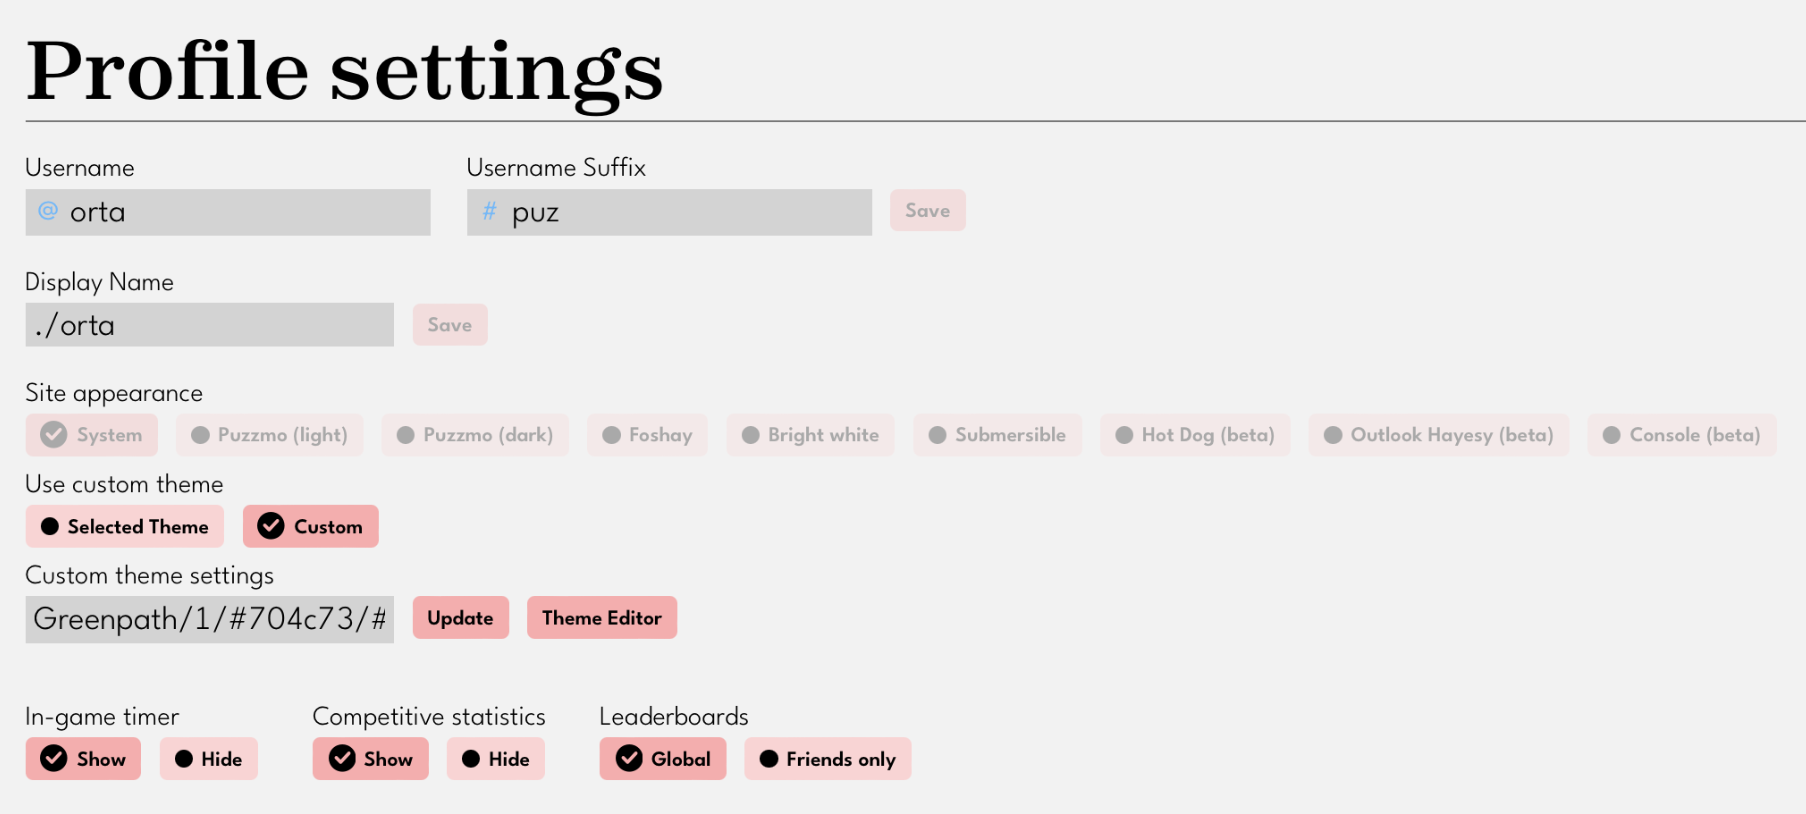Edit the Custom theme settings string
The height and width of the screenshot is (814, 1806).
209,619
